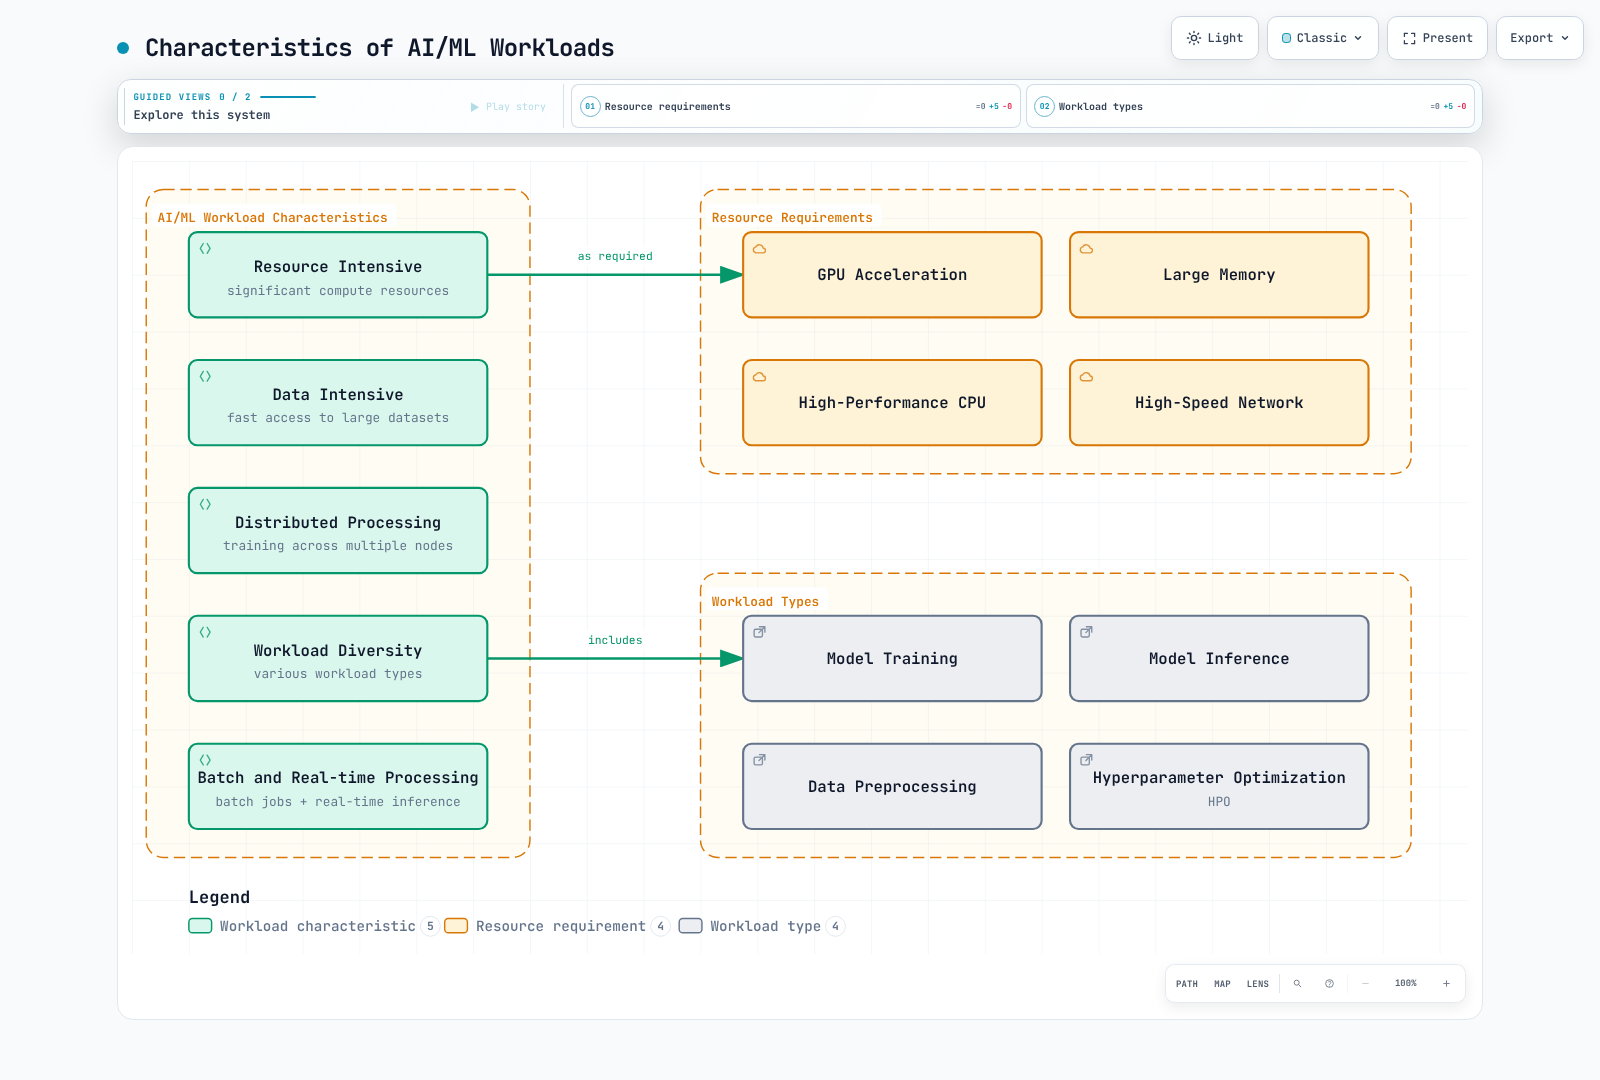
Task: Toggle LENS mode in bottom toolbar
Action: pos(1258,984)
